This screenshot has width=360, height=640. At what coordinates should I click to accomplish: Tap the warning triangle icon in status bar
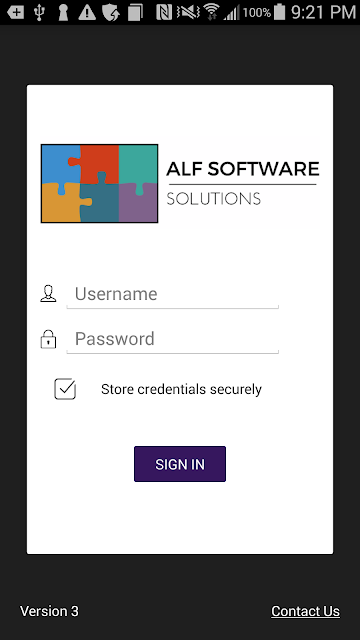87,12
